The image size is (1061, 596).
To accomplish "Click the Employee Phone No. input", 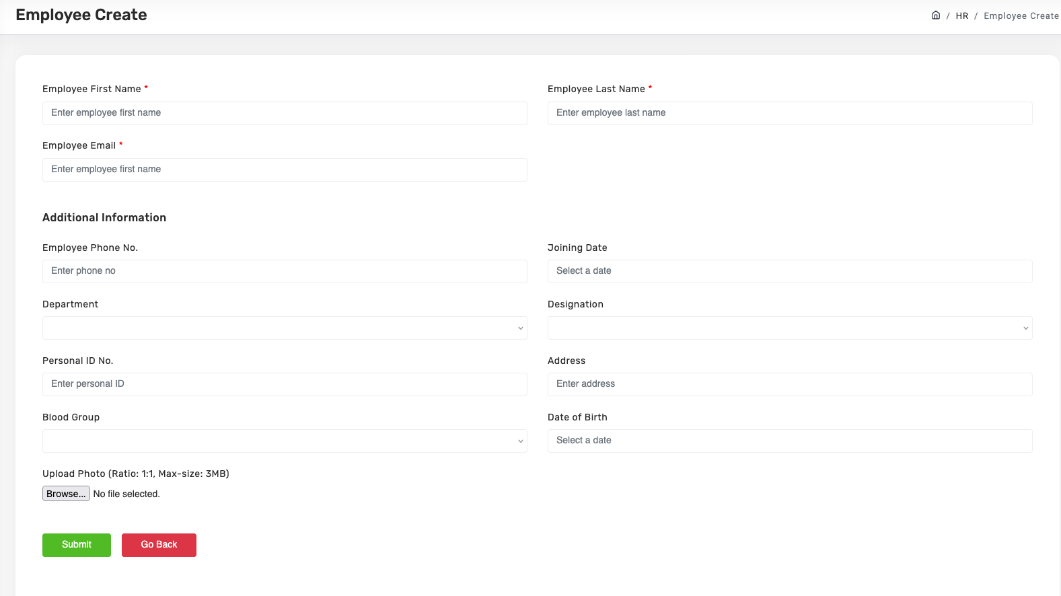I will tap(285, 271).
